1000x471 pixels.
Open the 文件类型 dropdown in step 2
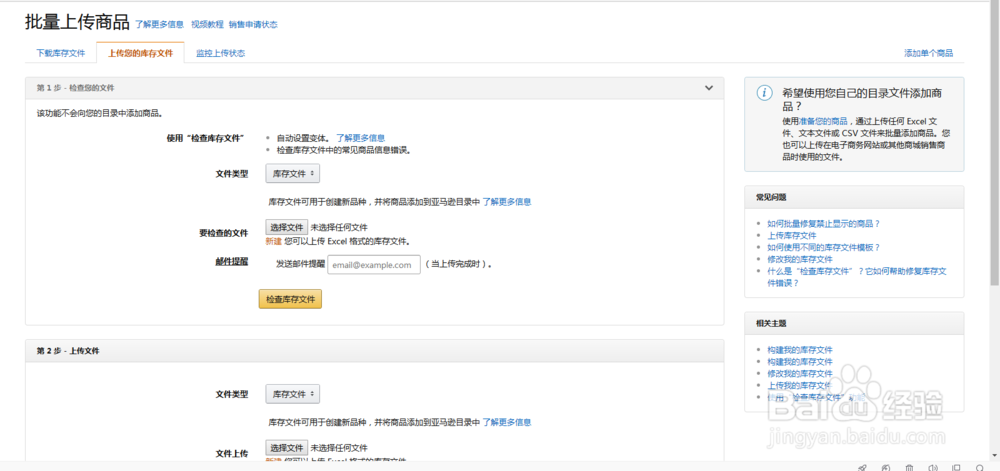pos(292,394)
